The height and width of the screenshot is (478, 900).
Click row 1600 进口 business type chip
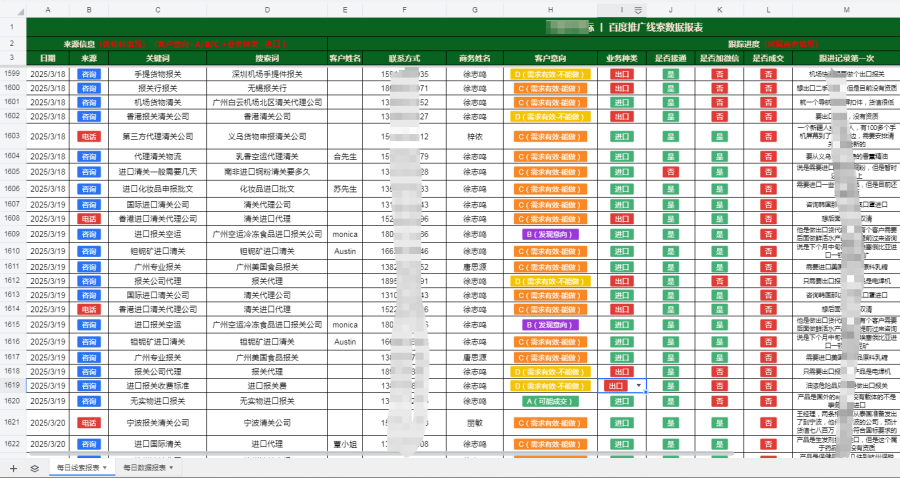tap(622, 88)
